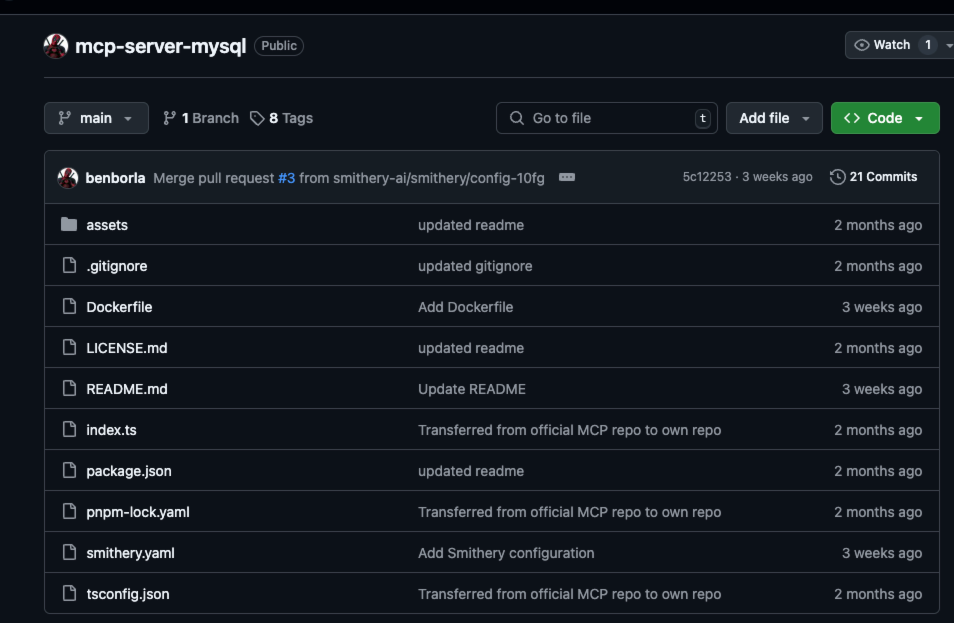The image size is (954, 623).
Task: Open the package.json file
Action: 129,471
